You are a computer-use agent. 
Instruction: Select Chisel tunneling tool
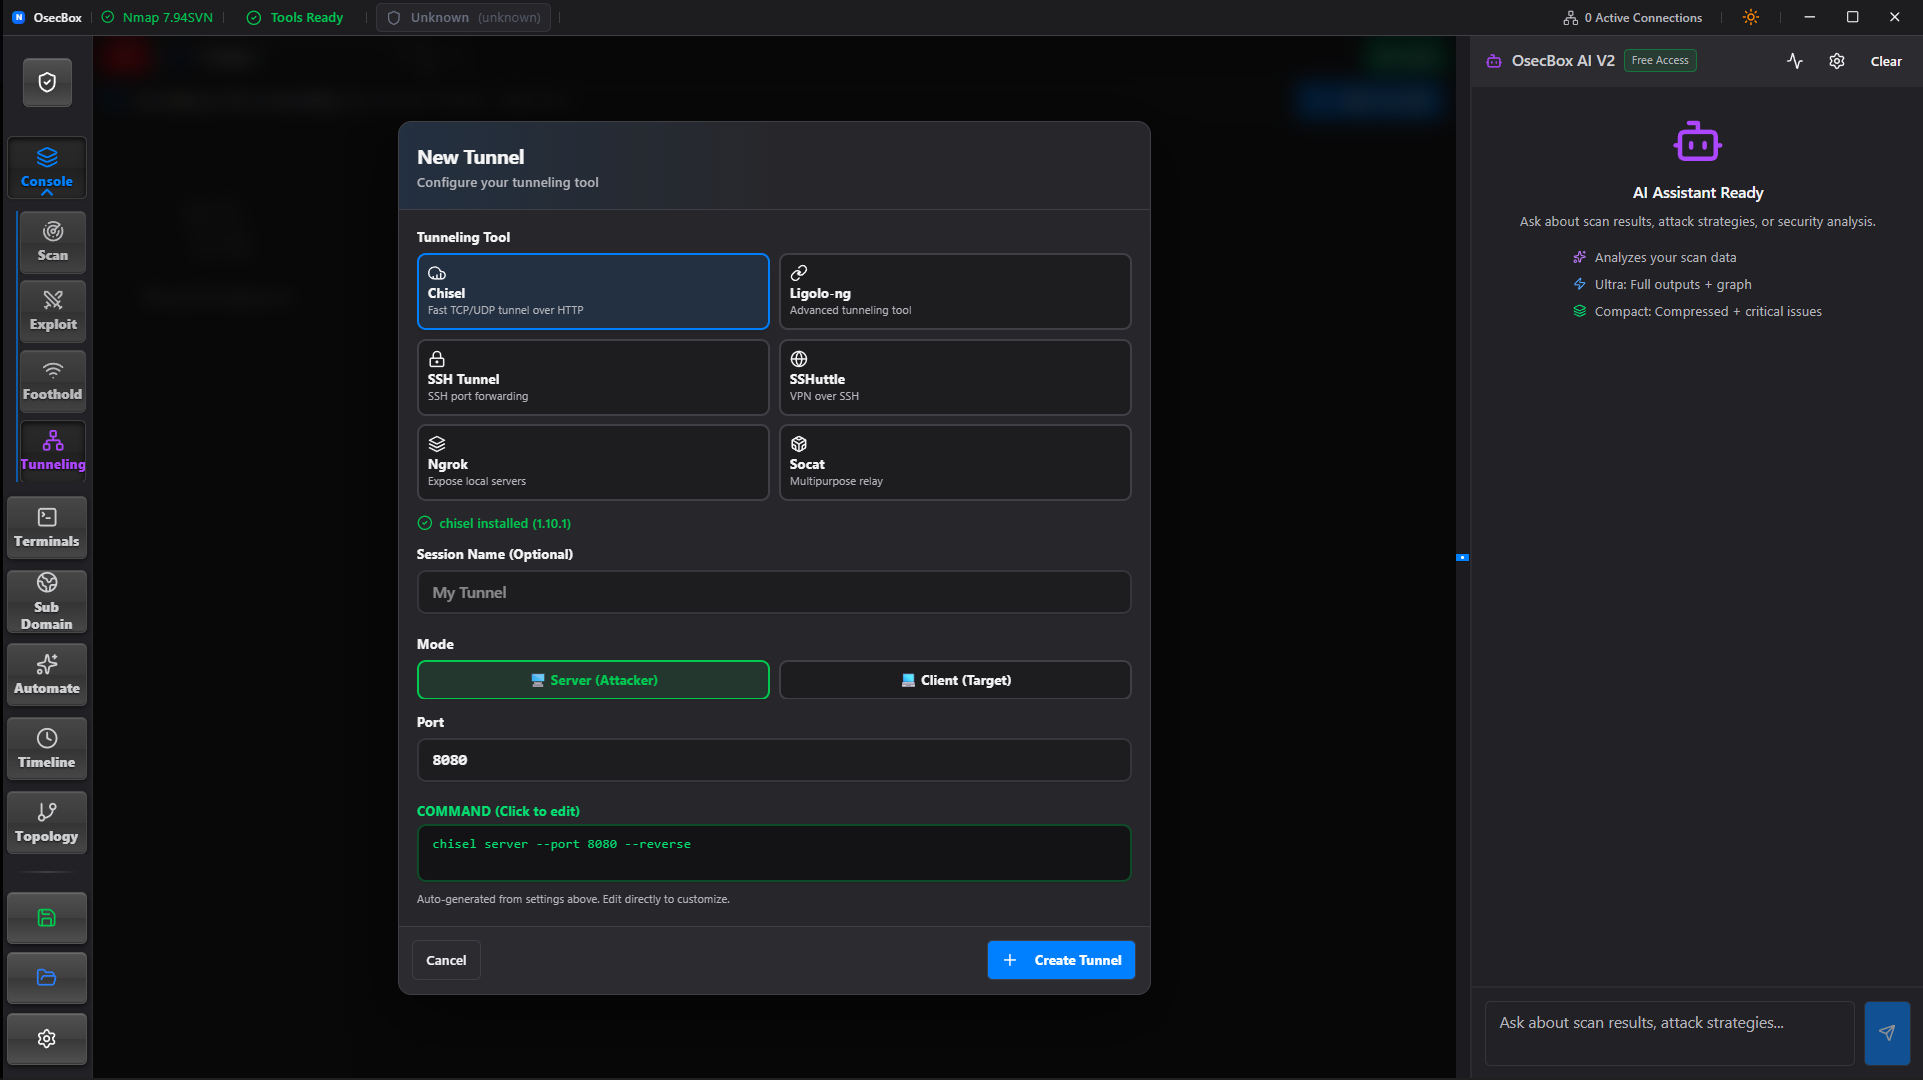point(593,291)
